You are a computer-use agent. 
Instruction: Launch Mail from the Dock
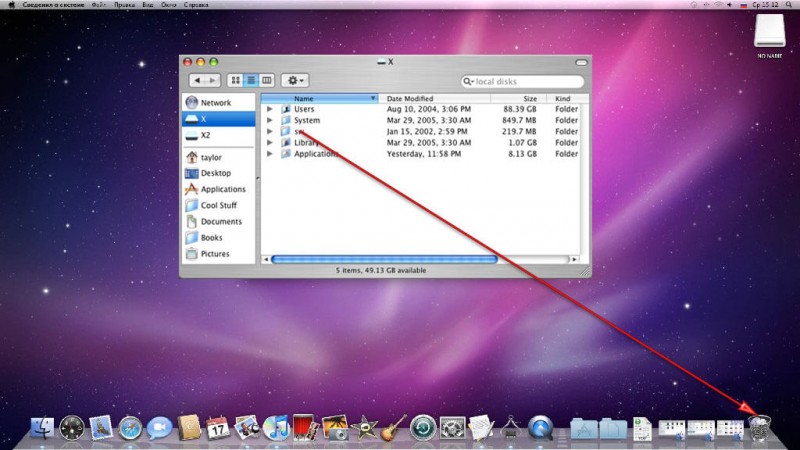point(101,428)
